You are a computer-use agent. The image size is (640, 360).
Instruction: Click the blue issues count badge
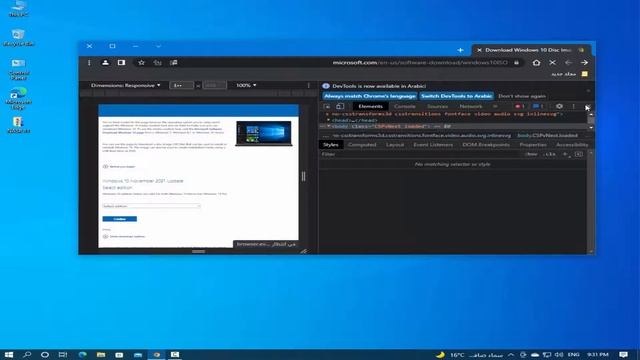point(538,107)
